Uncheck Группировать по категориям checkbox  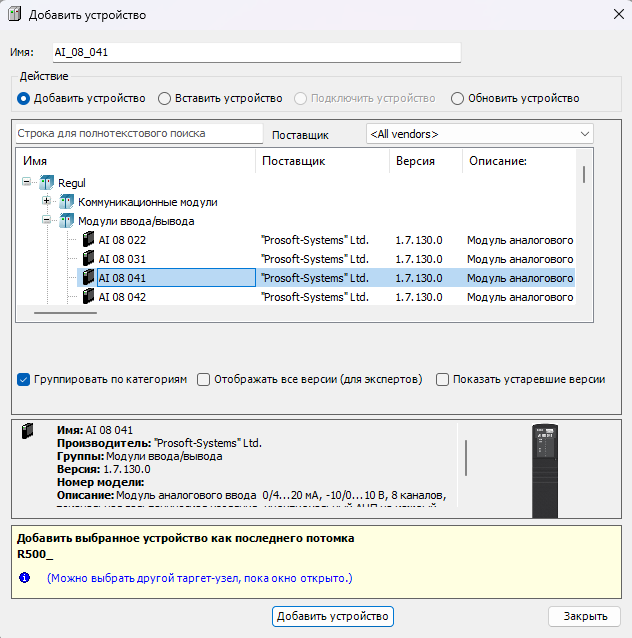(x=24, y=380)
